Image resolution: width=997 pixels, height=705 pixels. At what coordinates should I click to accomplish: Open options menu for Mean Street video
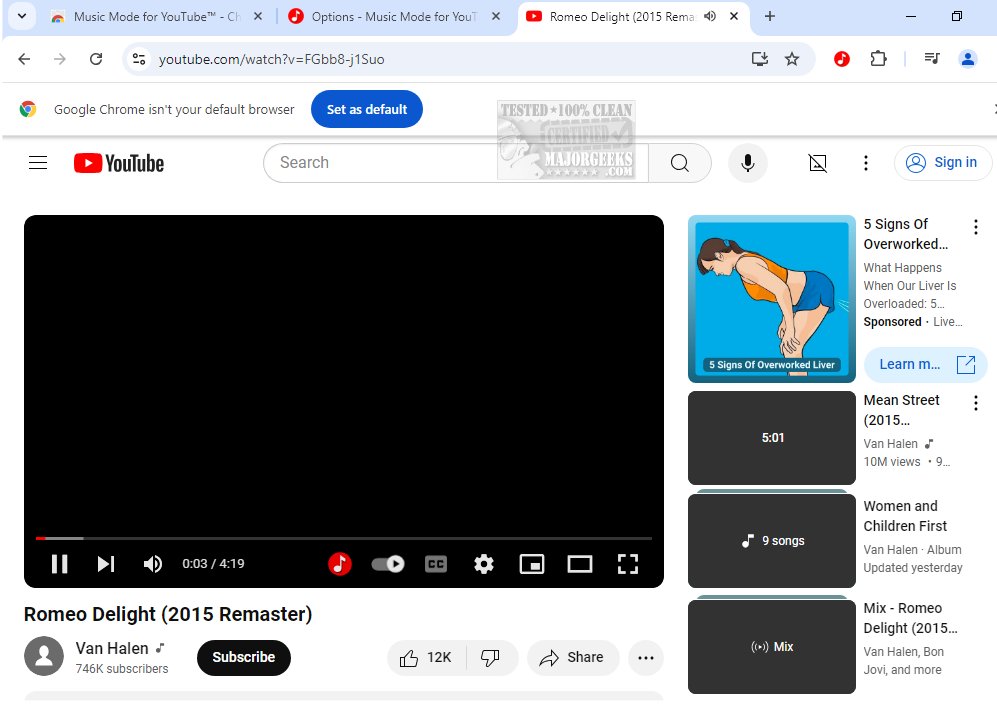click(x=975, y=403)
